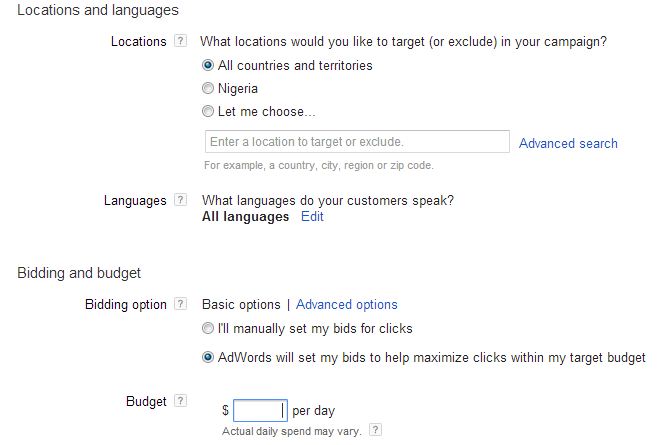The image size is (660, 445).
Task: Focus the location target or exclude field
Action: 356,142
